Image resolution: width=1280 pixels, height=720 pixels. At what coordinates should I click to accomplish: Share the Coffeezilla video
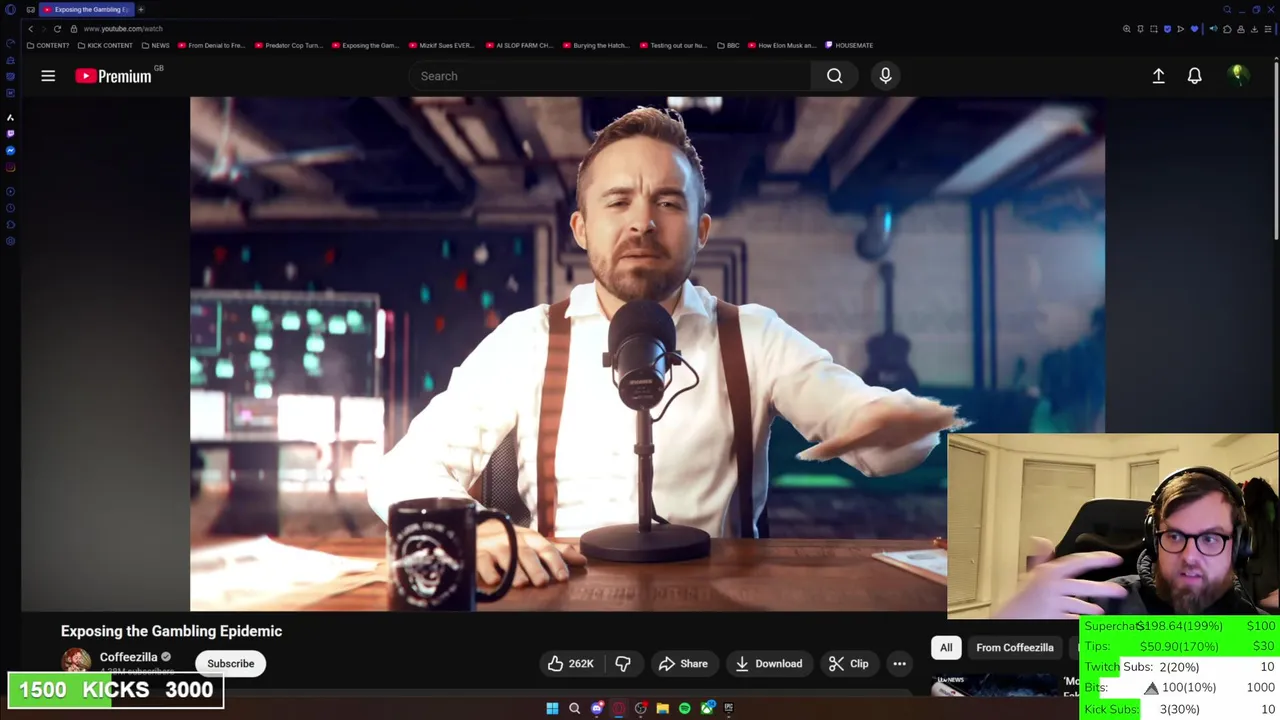click(x=683, y=664)
